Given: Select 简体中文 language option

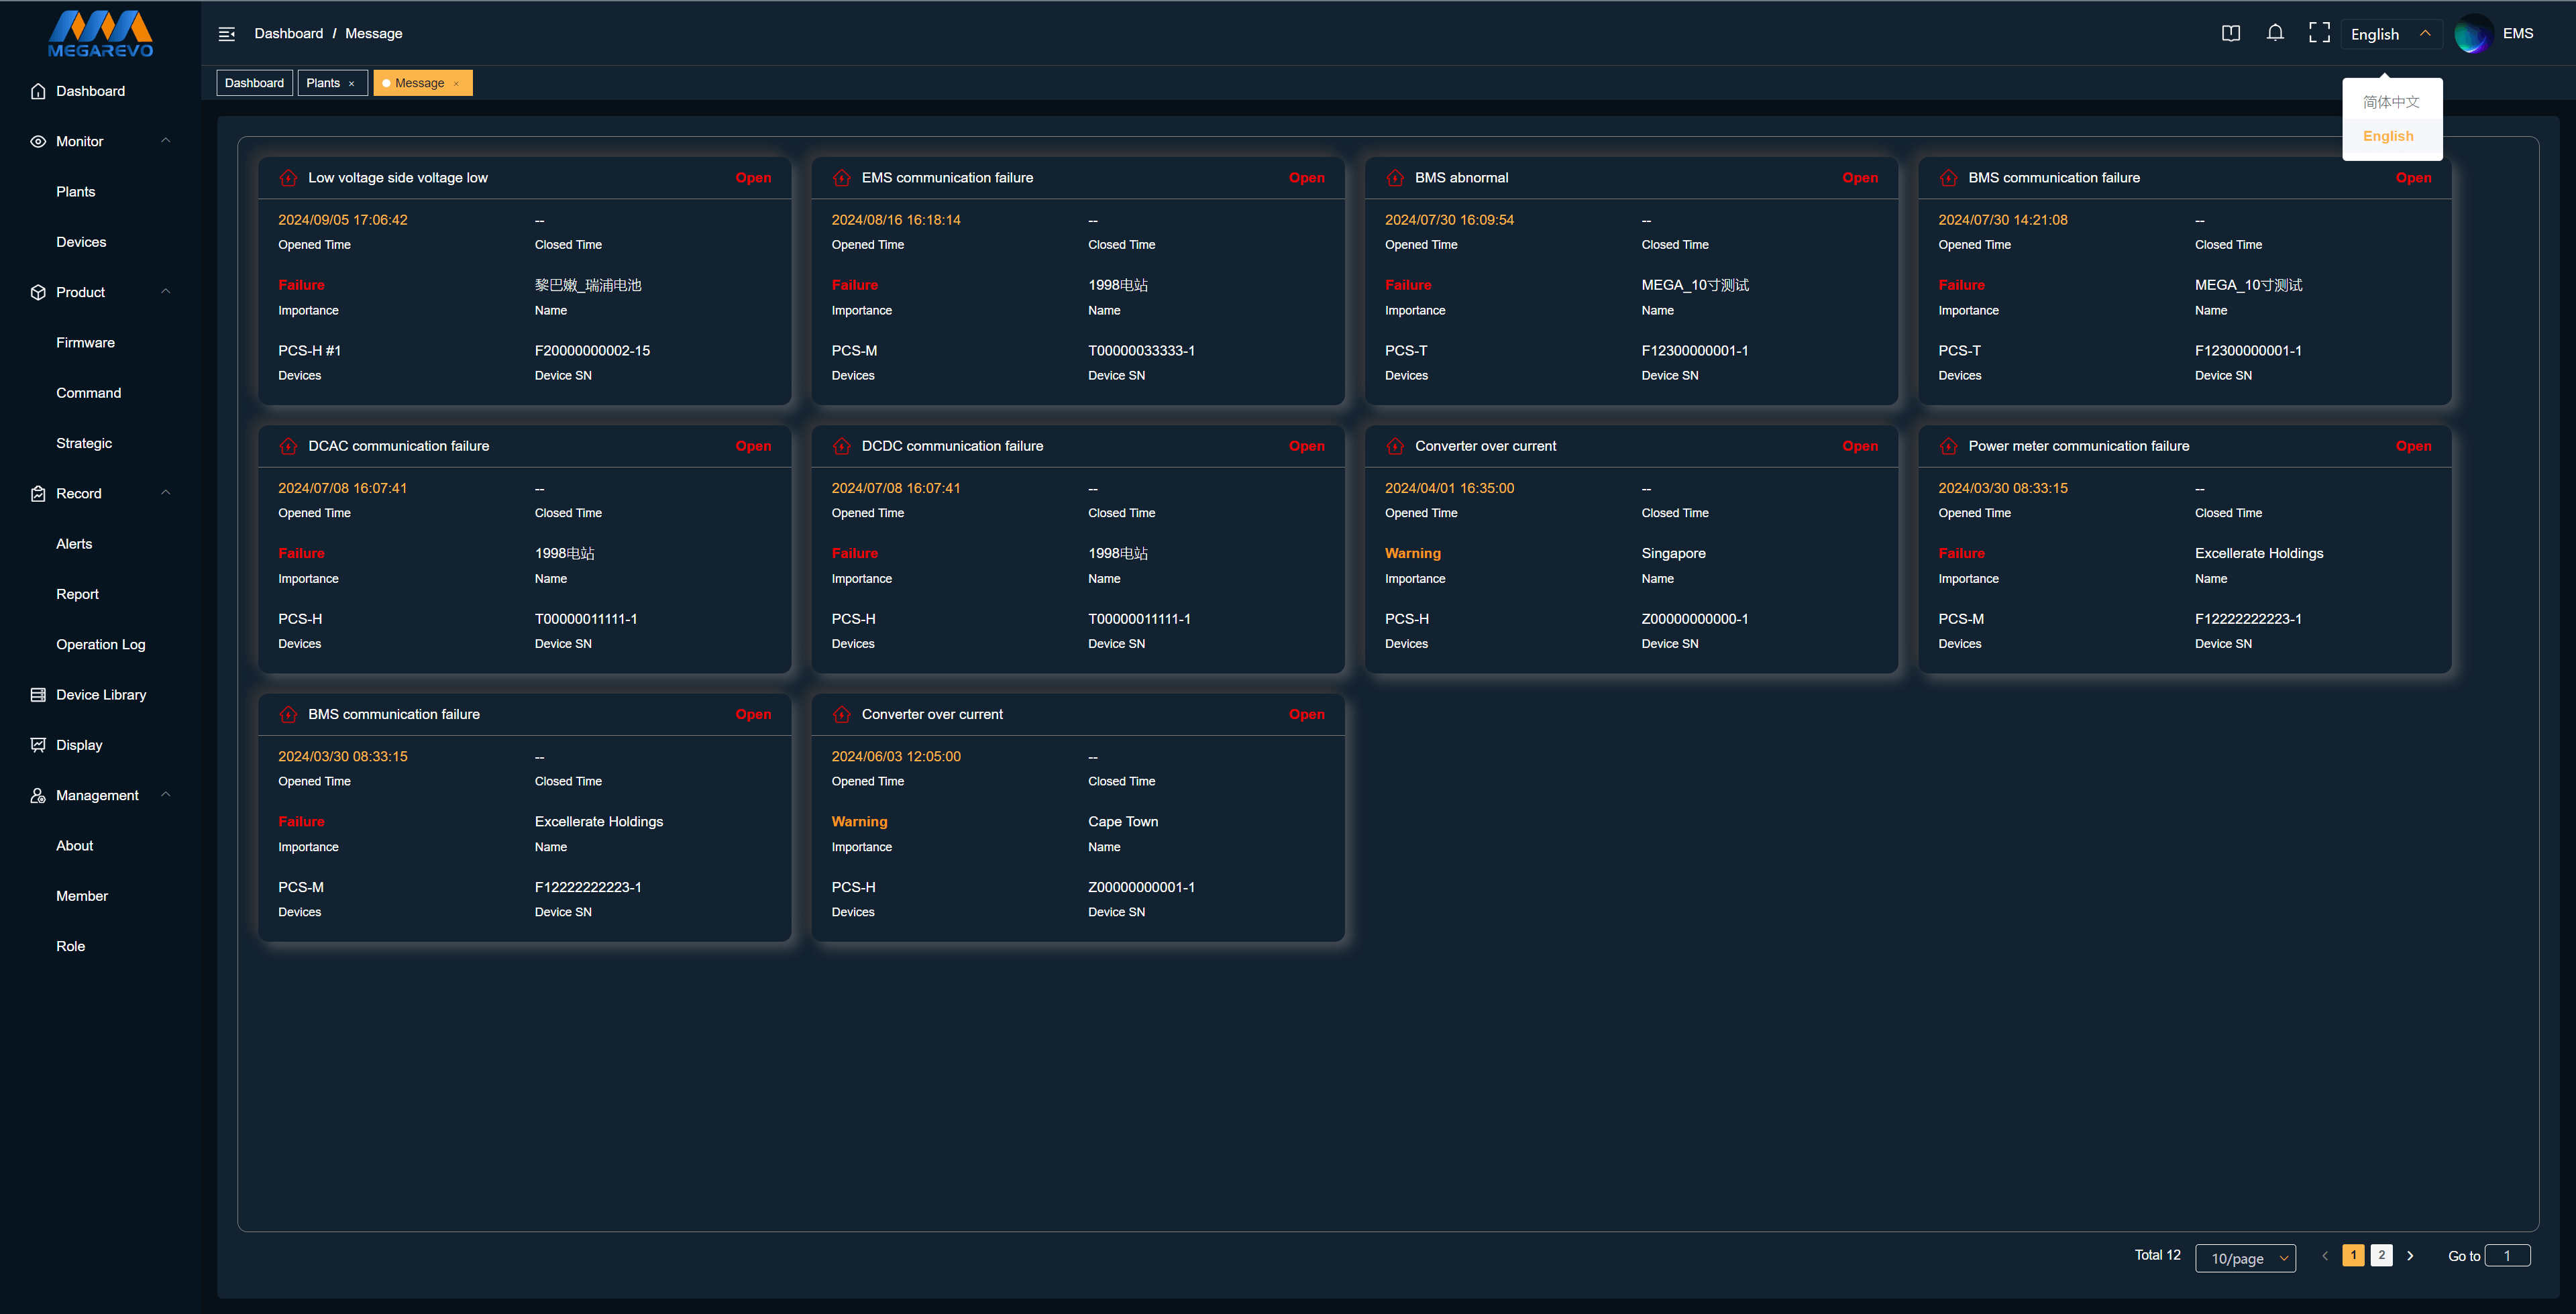Looking at the screenshot, I should click(2391, 102).
